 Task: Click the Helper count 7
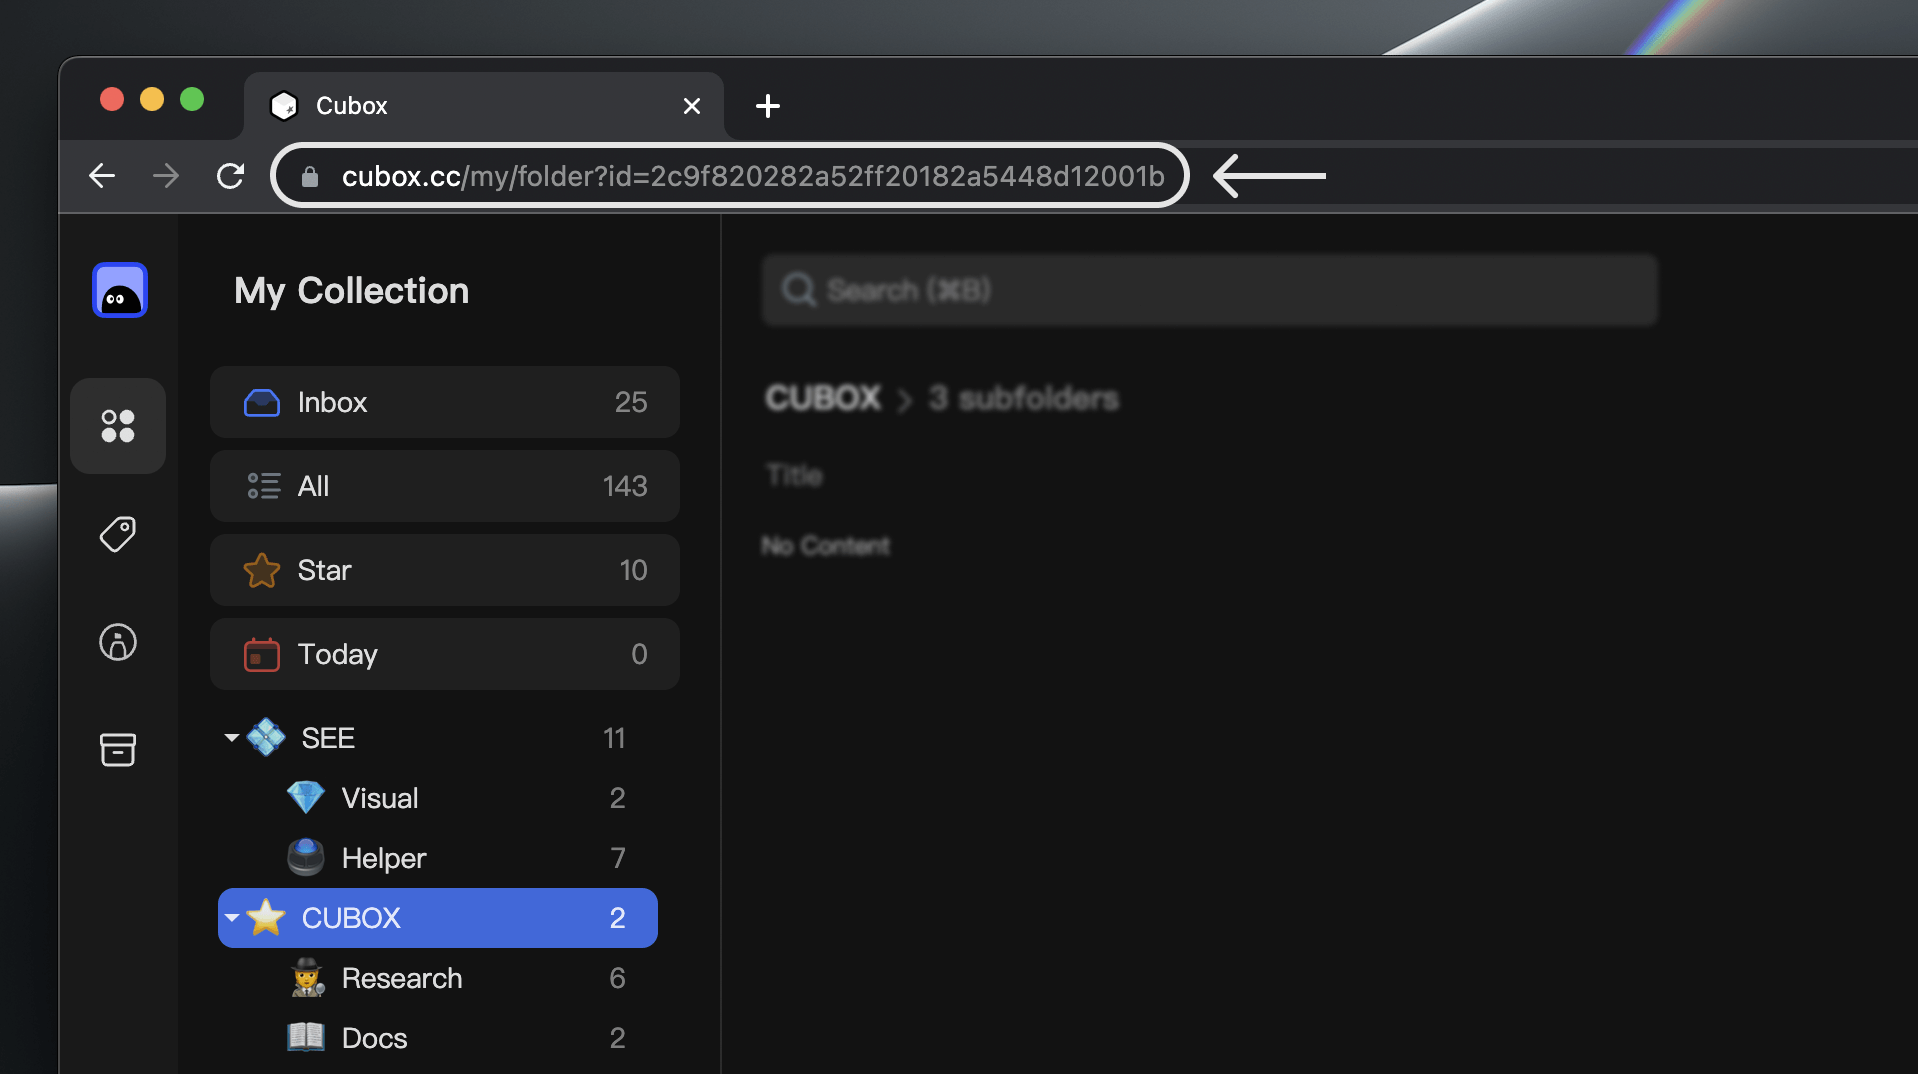pos(618,858)
